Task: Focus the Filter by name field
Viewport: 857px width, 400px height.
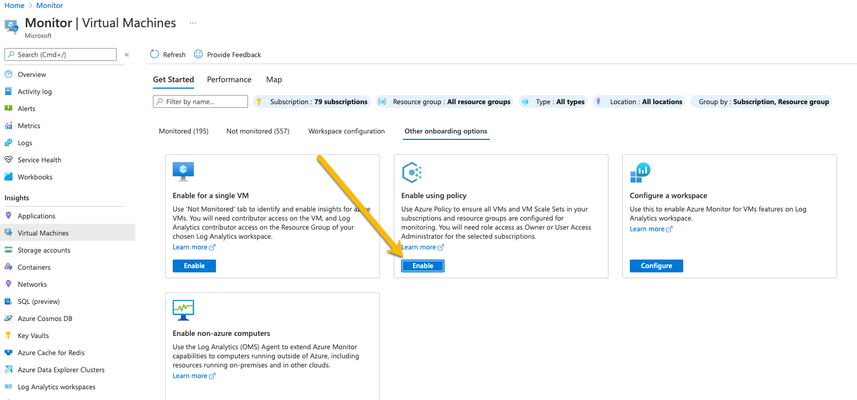Action: tap(201, 102)
